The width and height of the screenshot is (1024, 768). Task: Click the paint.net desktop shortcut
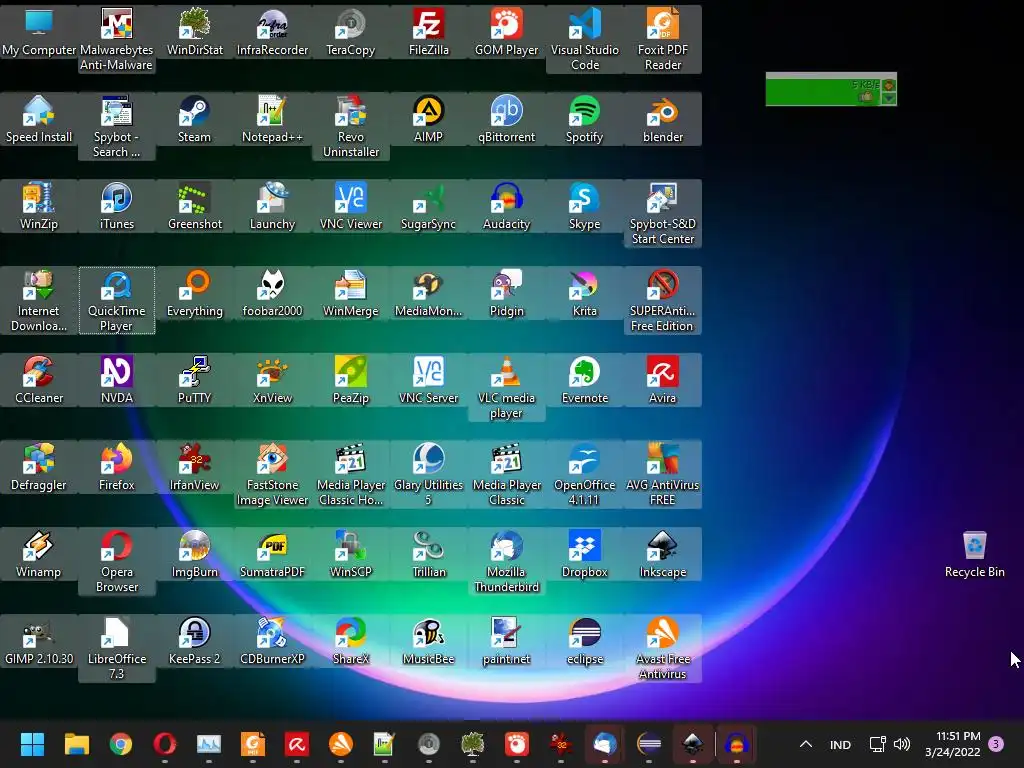tap(507, 641)
